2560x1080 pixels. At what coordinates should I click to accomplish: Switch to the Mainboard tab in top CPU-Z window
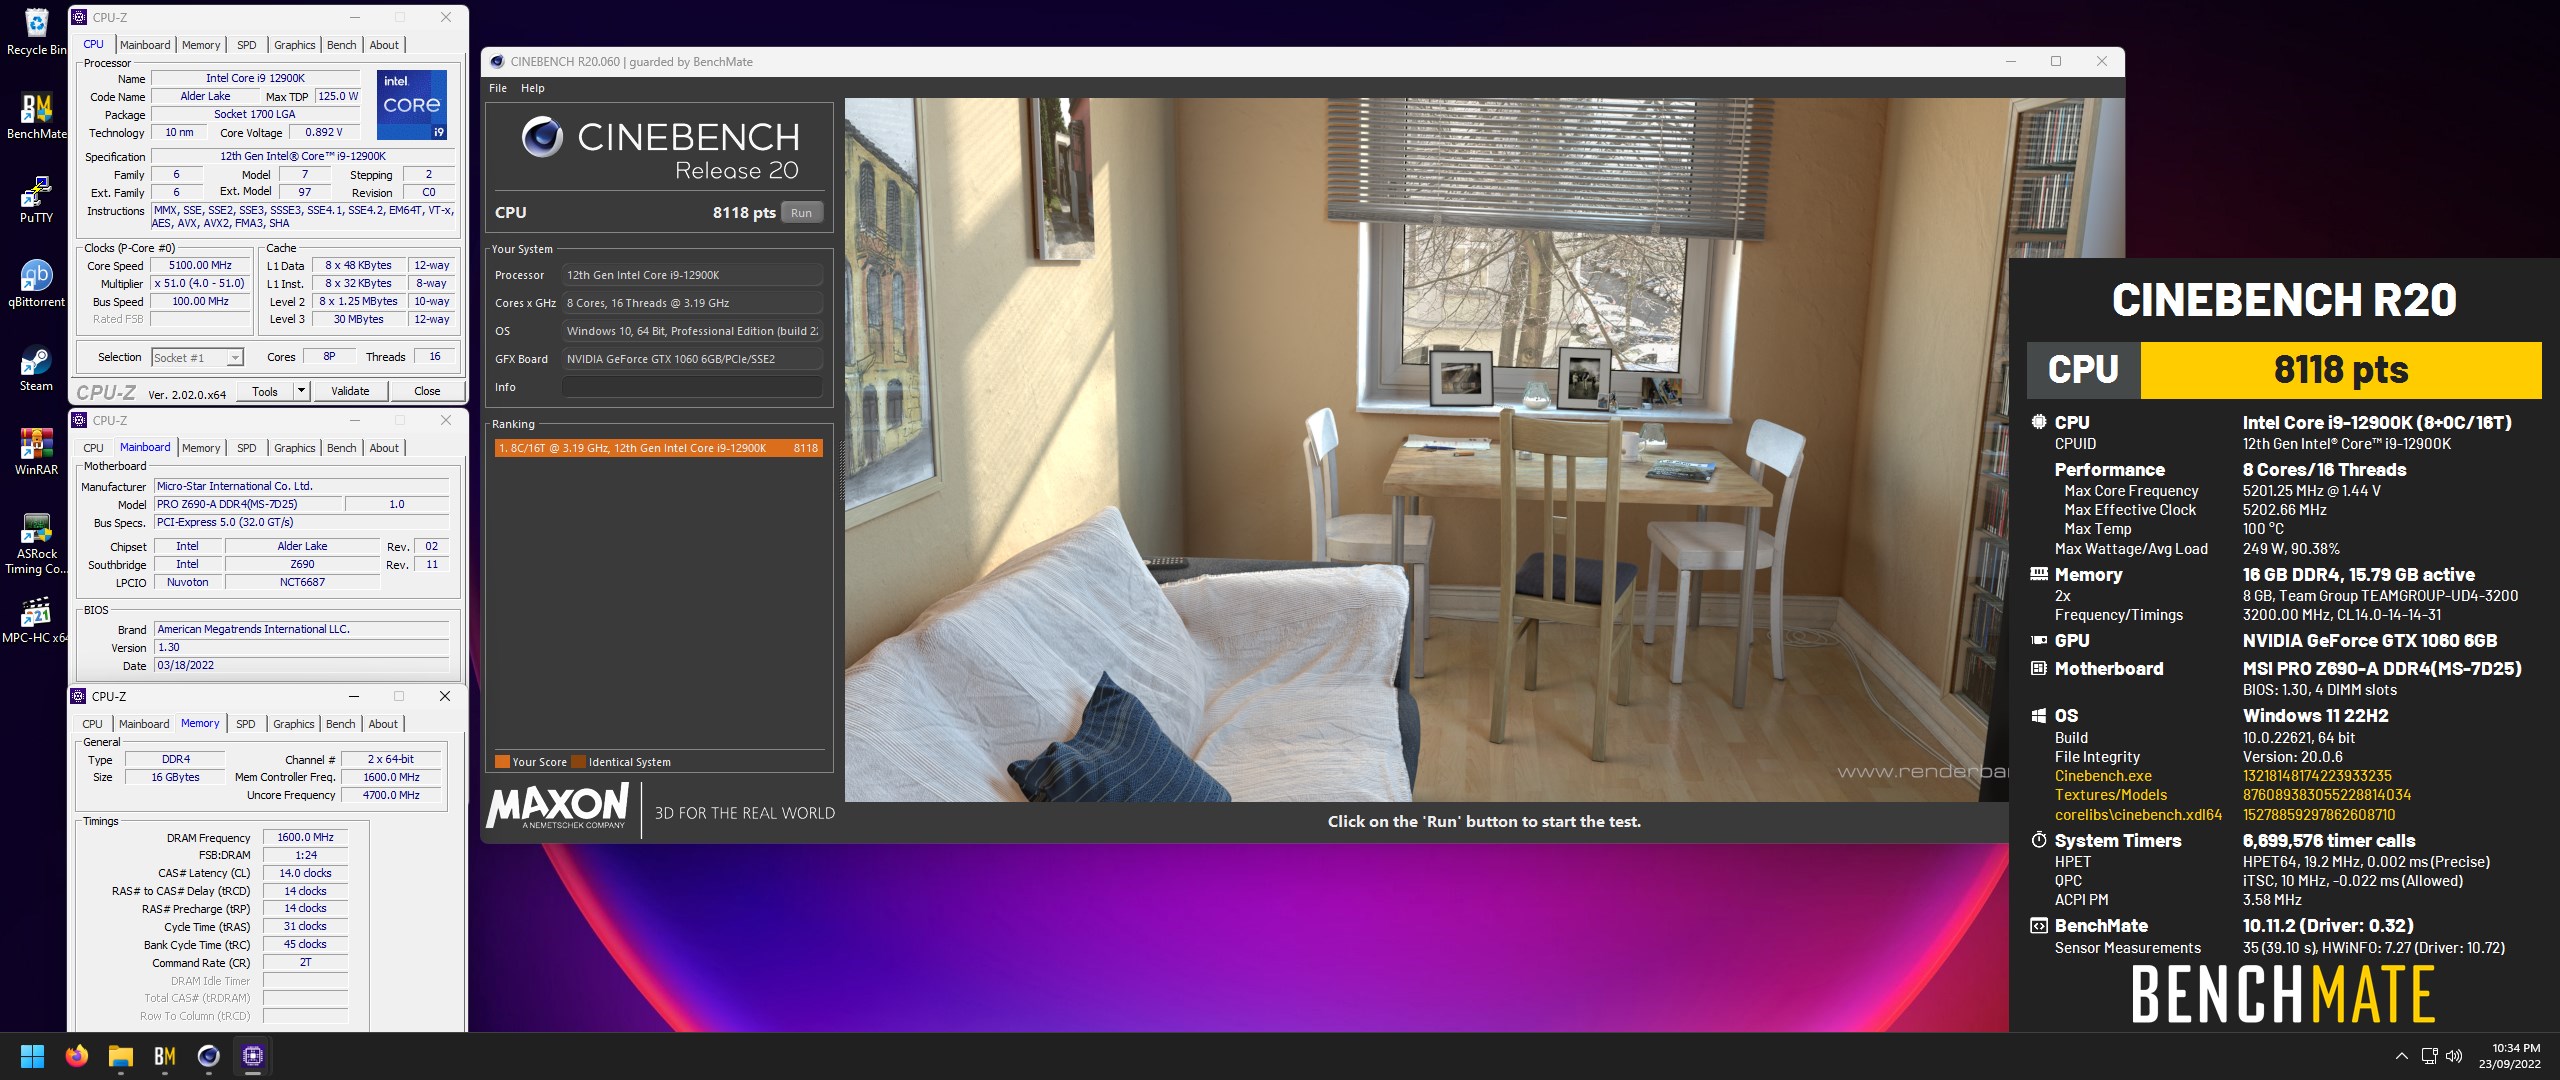click(x=145, y=45)
